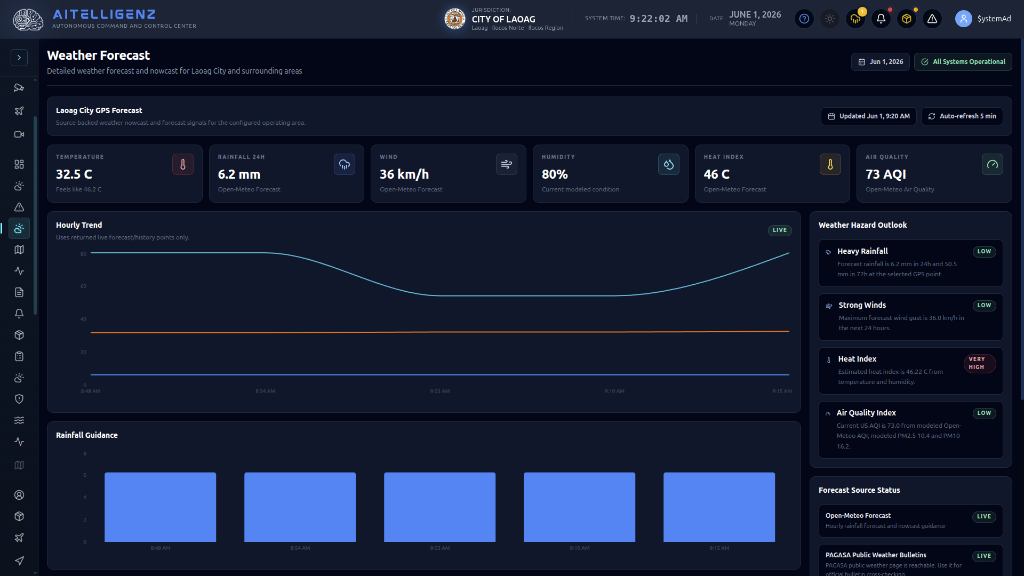This screenshot has height=576, width=1024.
Task: Click the 9:03 AM rainfall bar
Action: pyautogui.click(x=440, y=507)
